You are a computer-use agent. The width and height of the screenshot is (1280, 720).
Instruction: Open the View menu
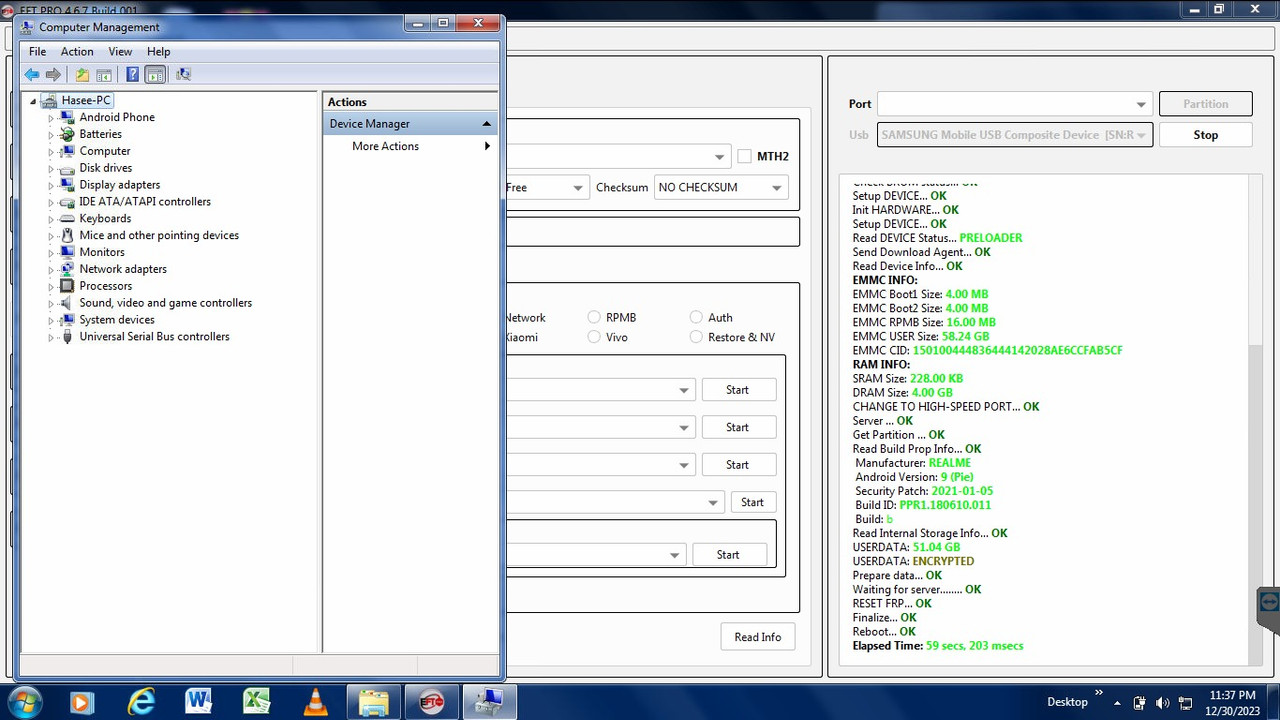[120, 52]
